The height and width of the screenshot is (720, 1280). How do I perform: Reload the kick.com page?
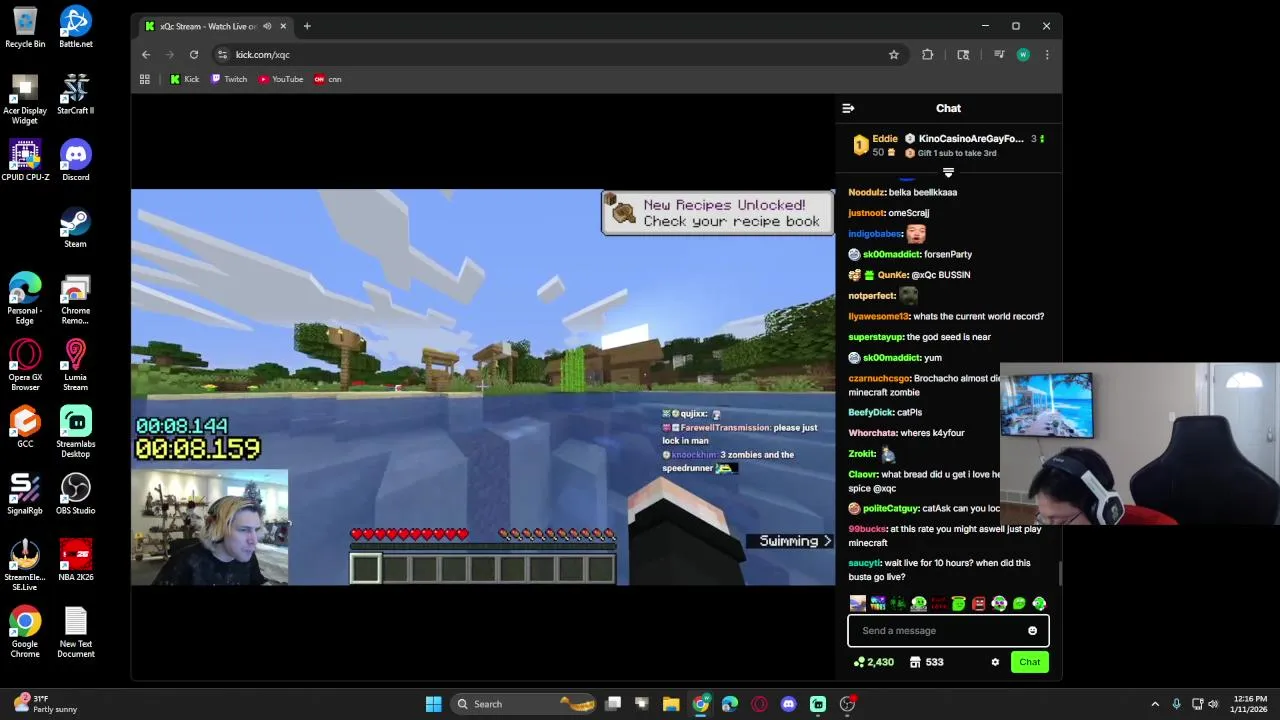tap(194, 55)
